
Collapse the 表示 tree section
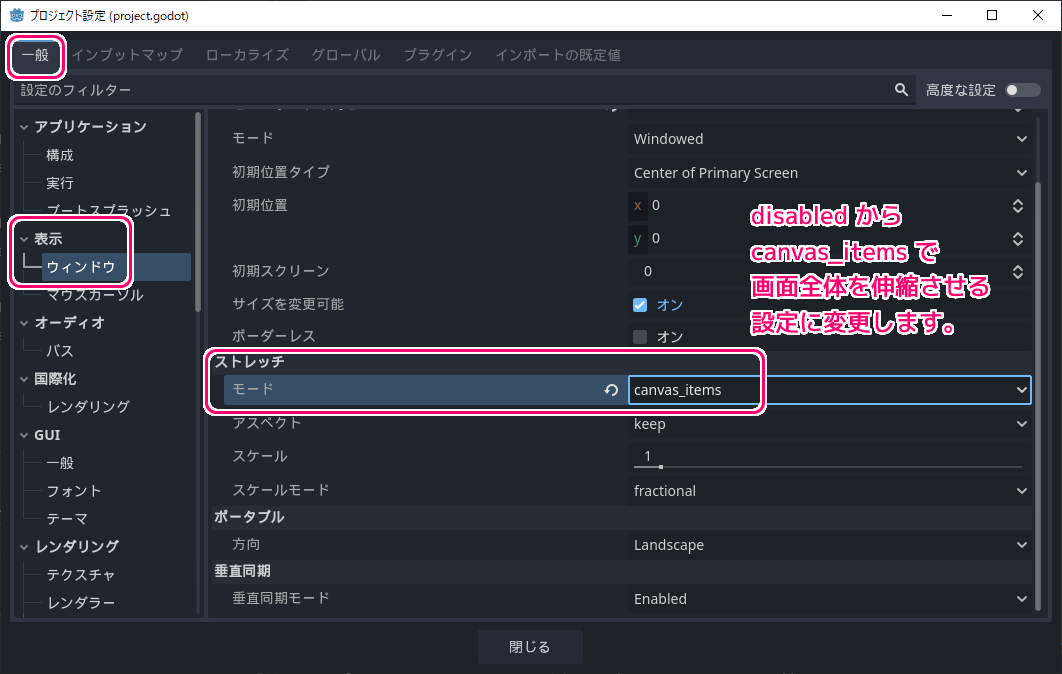(24, 238)
